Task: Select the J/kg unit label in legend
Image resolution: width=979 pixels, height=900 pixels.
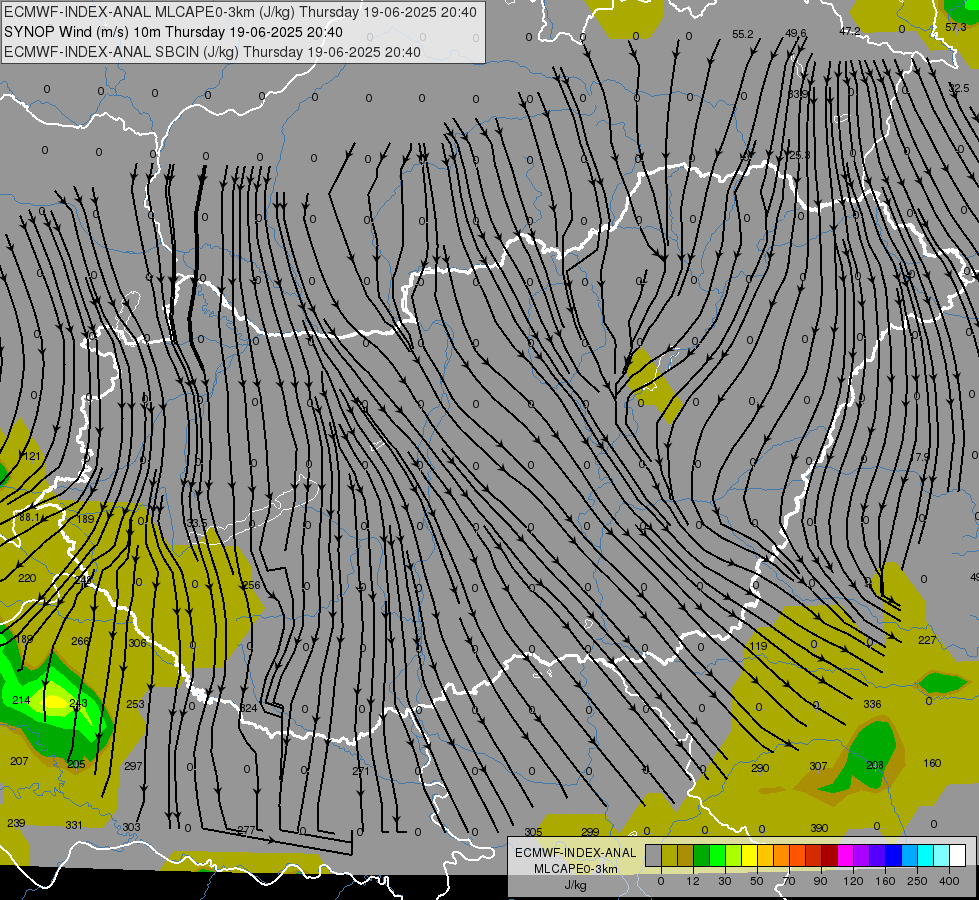Action: pos(575,884)
